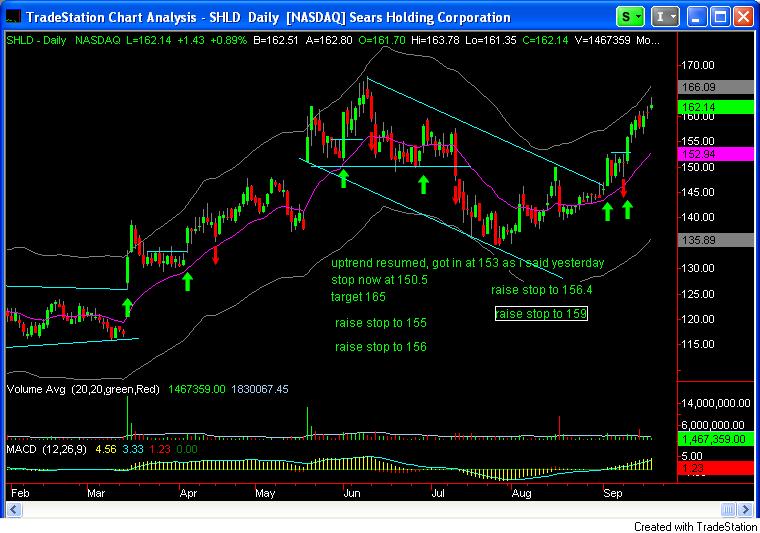The height and width of the screenshot is (533, 760).
Task: Click the green 162.14 last price marker
Action: coord(715,107)
